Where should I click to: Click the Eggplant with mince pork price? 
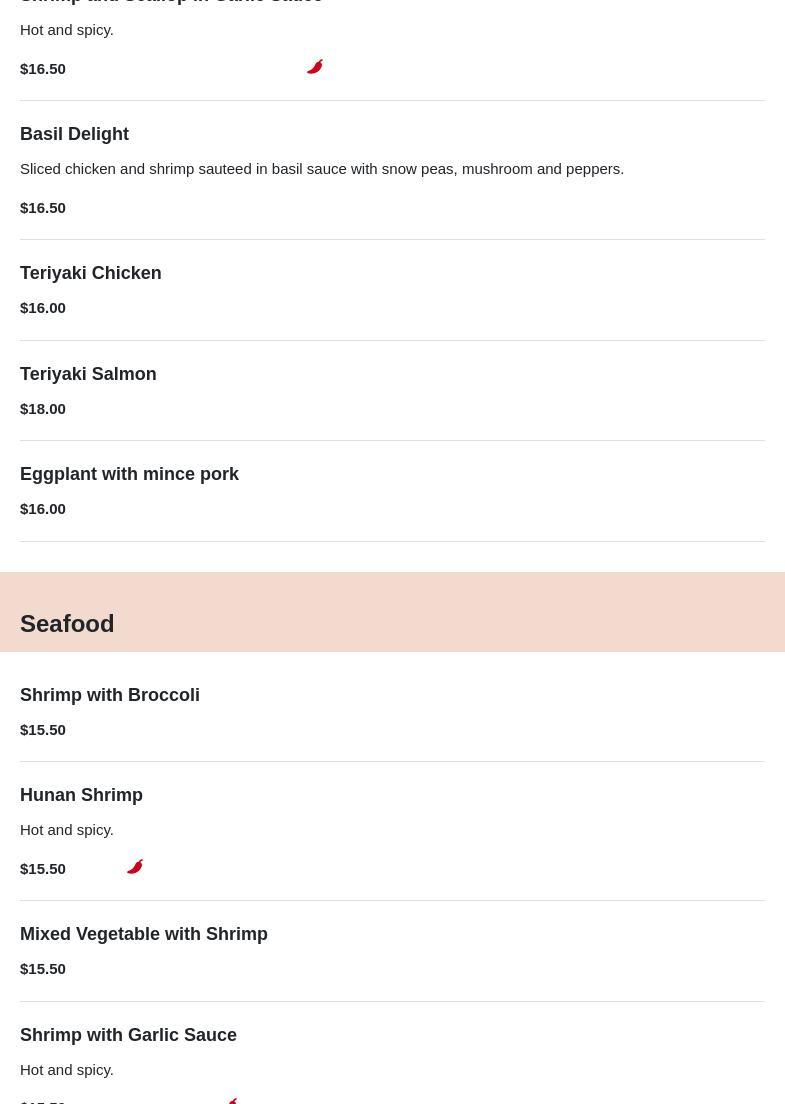click(43, 508)
